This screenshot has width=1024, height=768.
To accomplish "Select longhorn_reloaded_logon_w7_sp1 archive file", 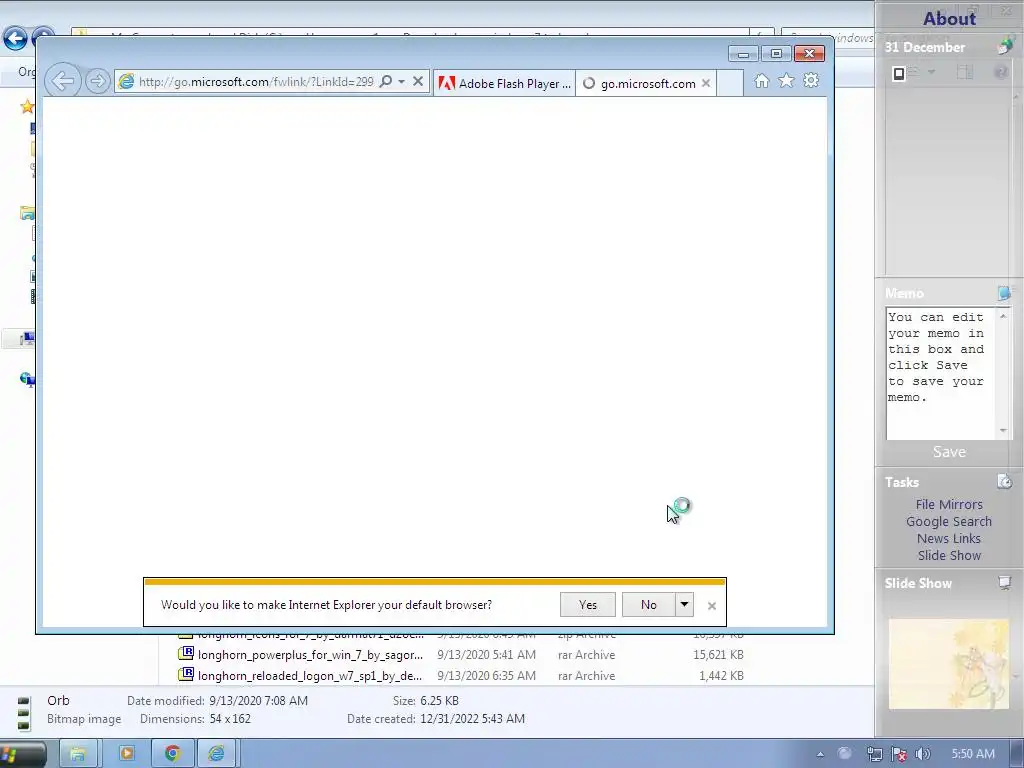I will tap(310, 675).
